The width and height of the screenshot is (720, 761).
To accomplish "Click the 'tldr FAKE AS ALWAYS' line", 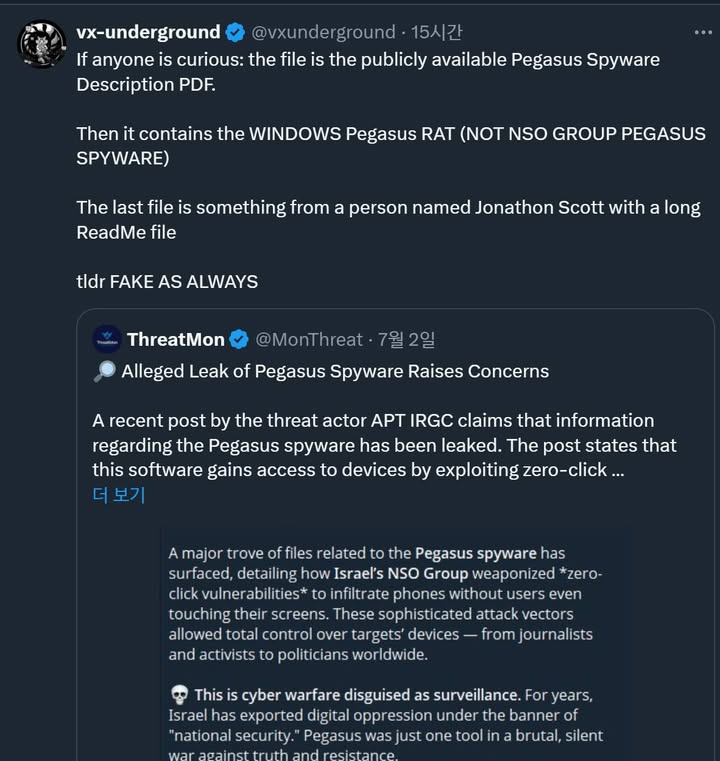I will pyautogui.click(x=167, y=282).
